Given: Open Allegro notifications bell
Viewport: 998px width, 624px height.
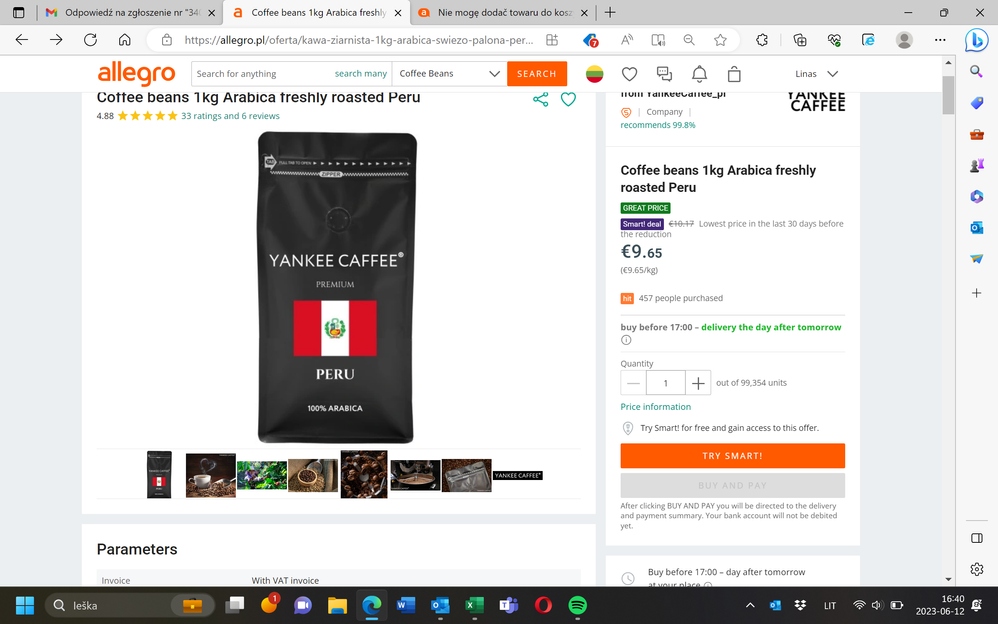Looking at the screenshot, I should 699,74.
